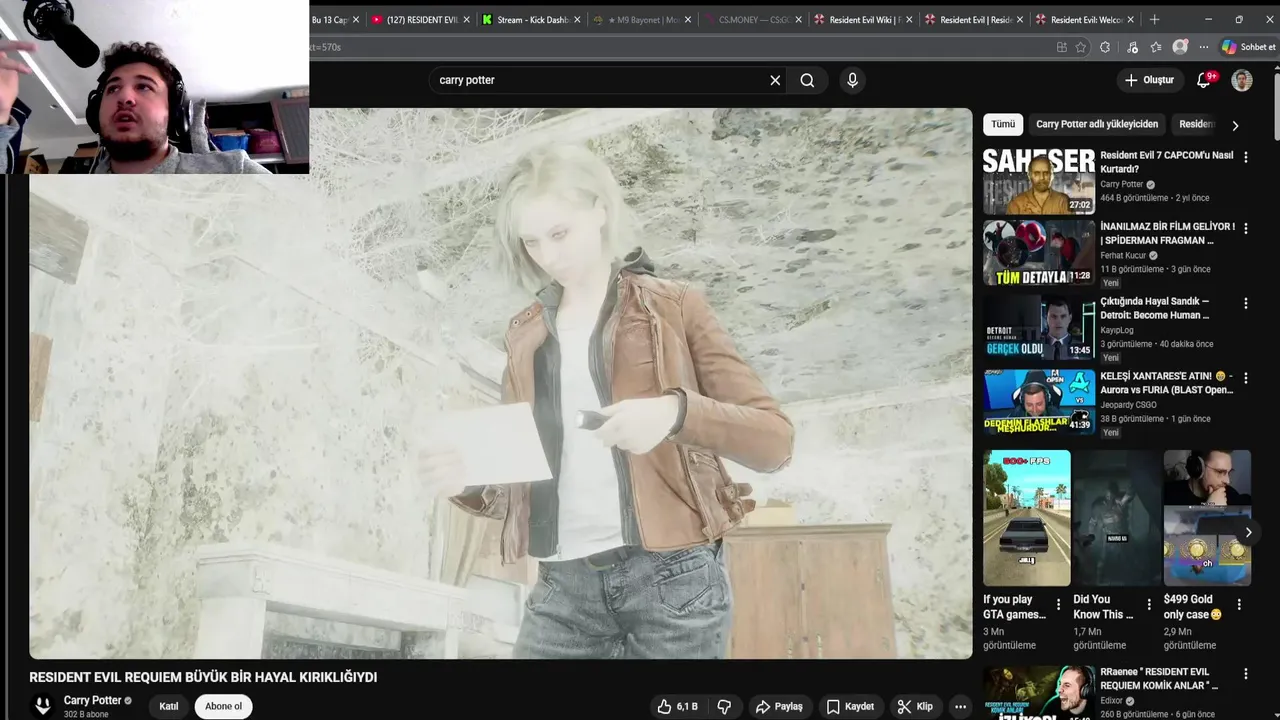The image size is (1280, 720).
Task: Open 'If you play GTA games' short
Action: click(1027, 518)
